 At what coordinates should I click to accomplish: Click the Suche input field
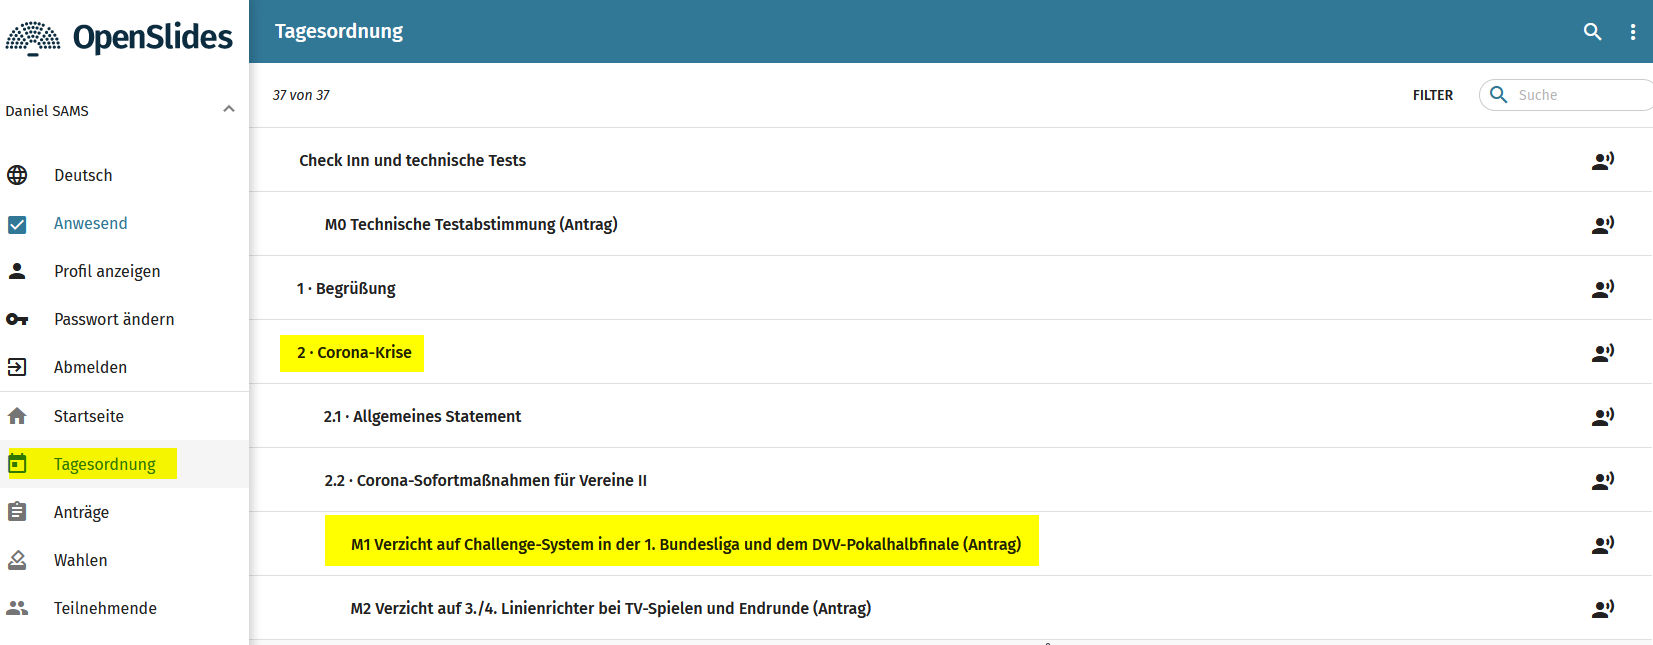[x=1580, y=95]
